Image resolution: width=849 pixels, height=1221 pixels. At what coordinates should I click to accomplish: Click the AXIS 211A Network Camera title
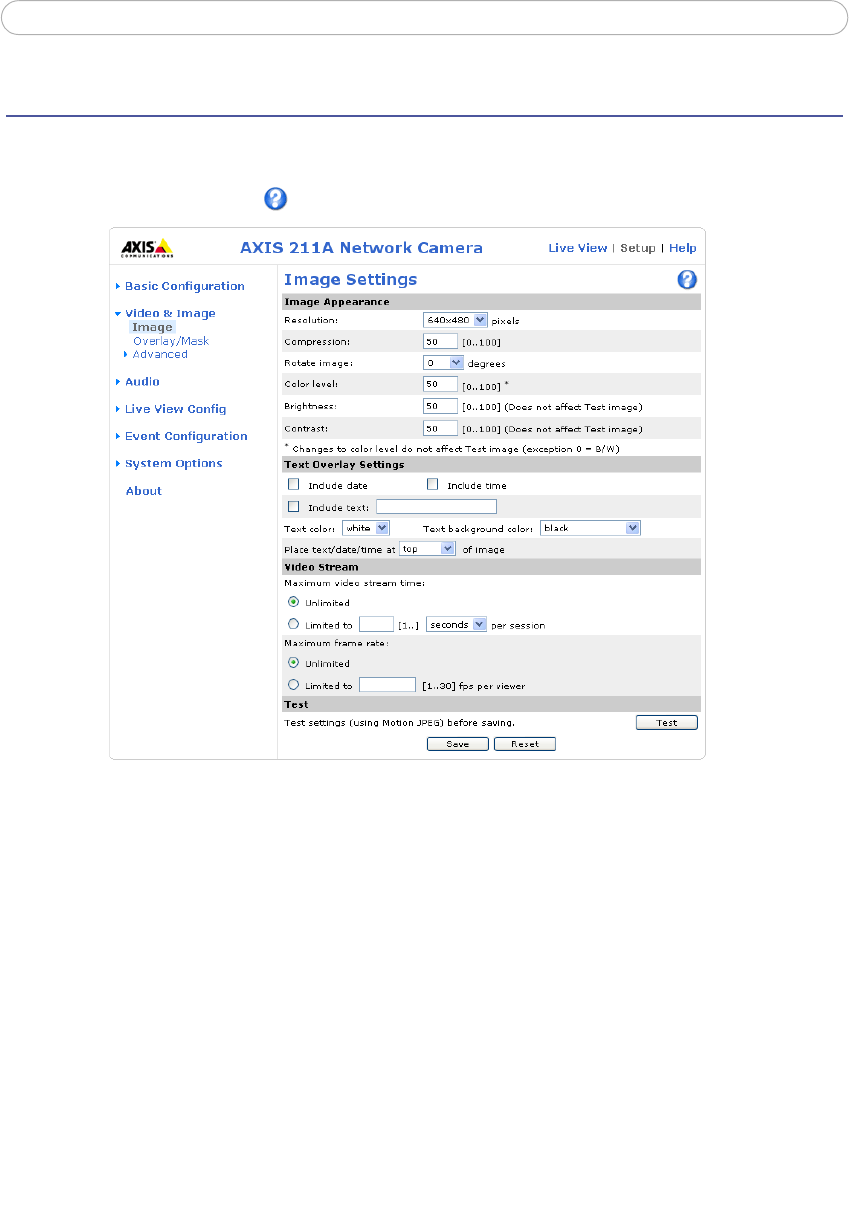(362, 248)
